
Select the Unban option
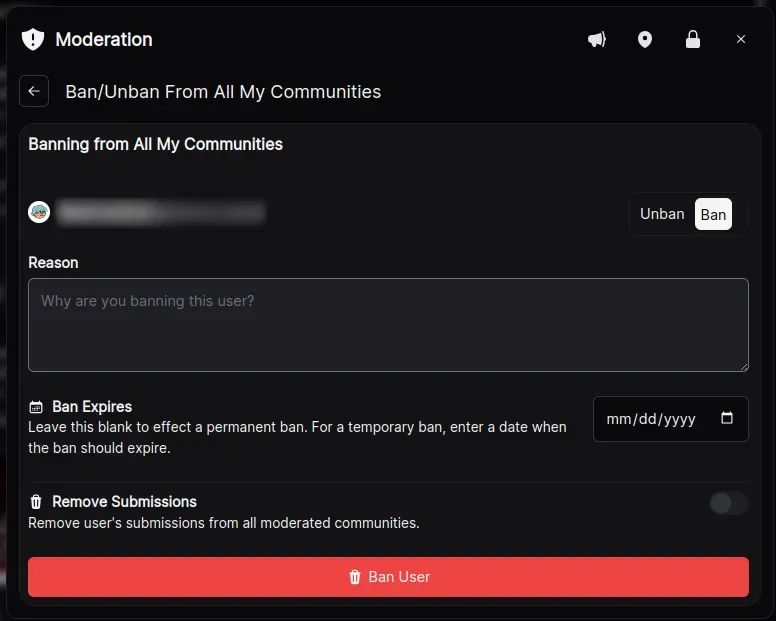[662, 214]
